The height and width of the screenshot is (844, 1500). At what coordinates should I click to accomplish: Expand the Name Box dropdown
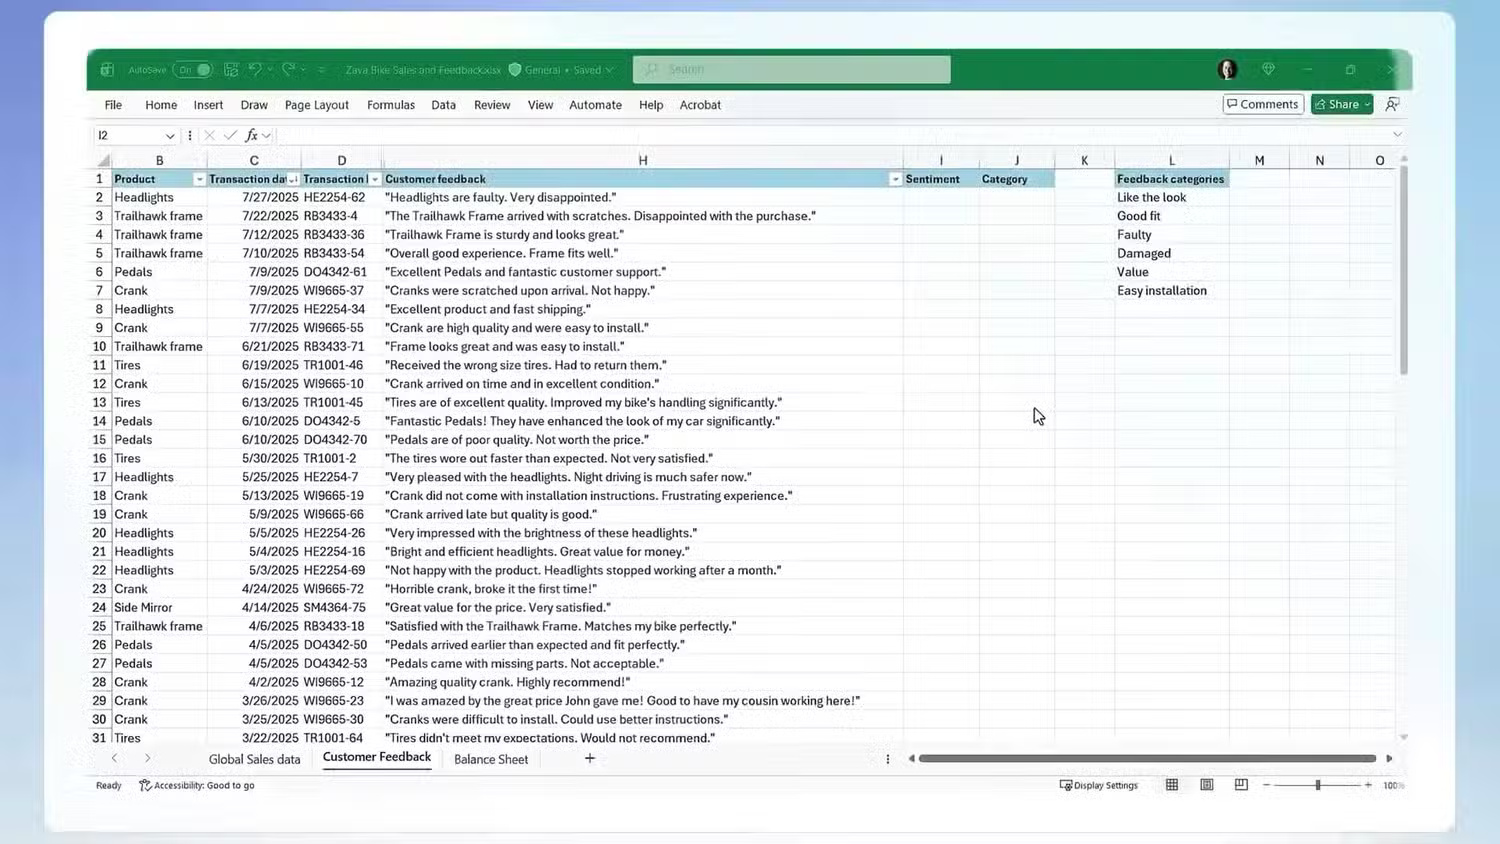pyautogui.click(x=169, y=135)
